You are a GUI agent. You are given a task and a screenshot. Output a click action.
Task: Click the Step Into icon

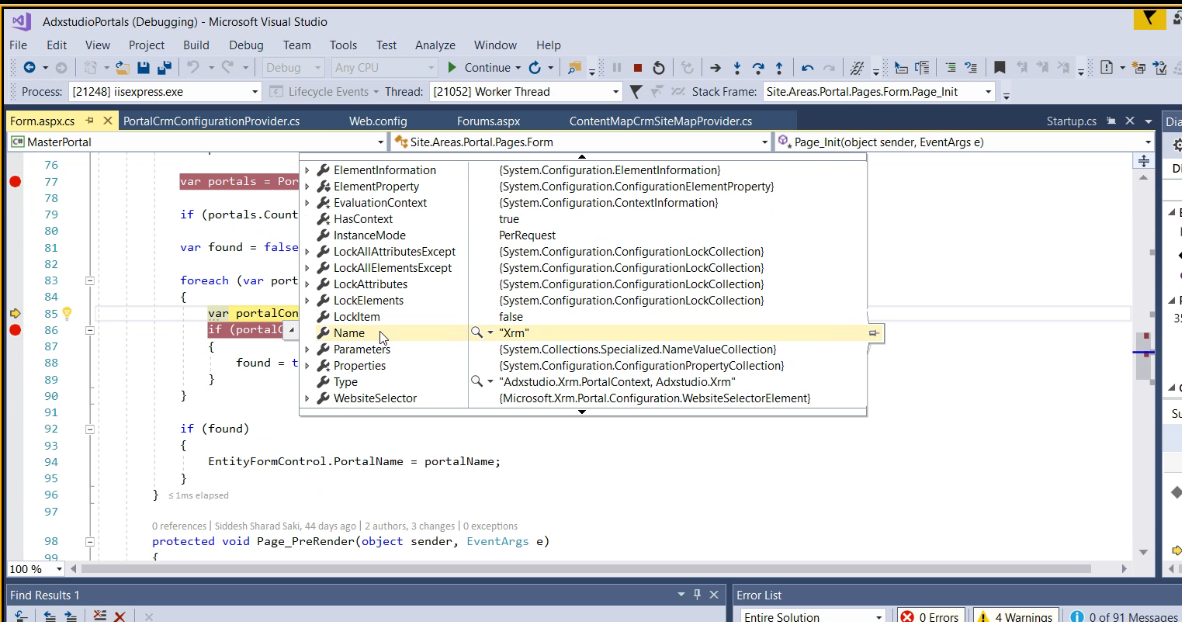tap(737, 68)
